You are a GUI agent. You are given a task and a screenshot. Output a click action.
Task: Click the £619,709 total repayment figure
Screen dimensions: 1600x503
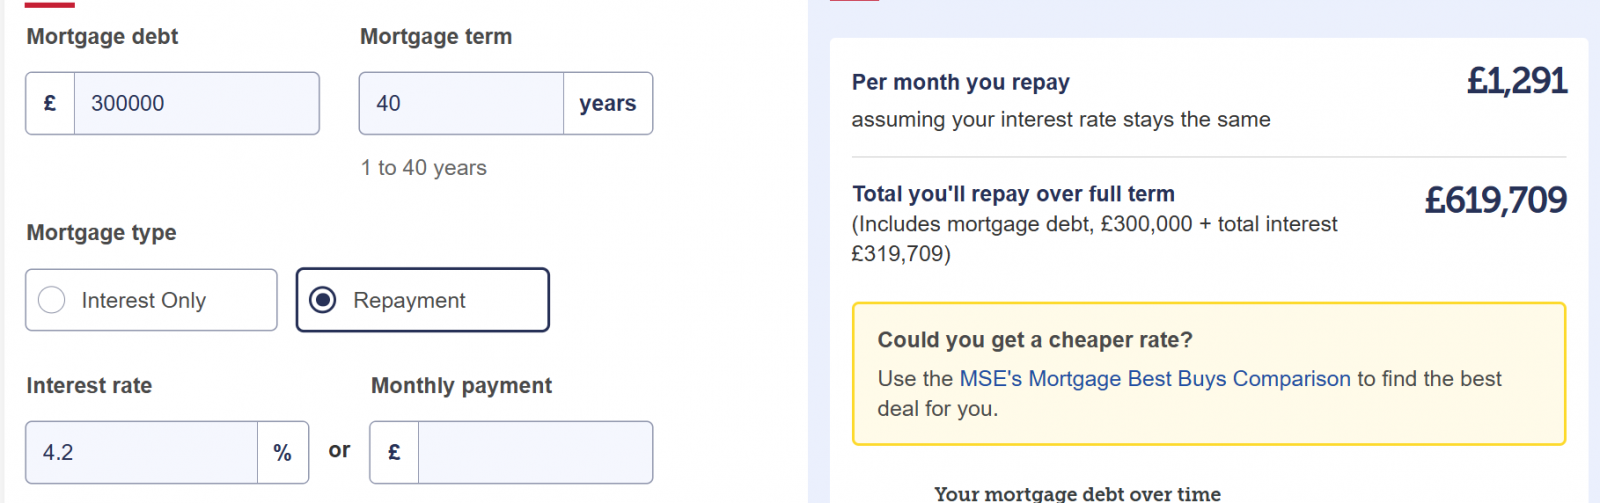1496,200
